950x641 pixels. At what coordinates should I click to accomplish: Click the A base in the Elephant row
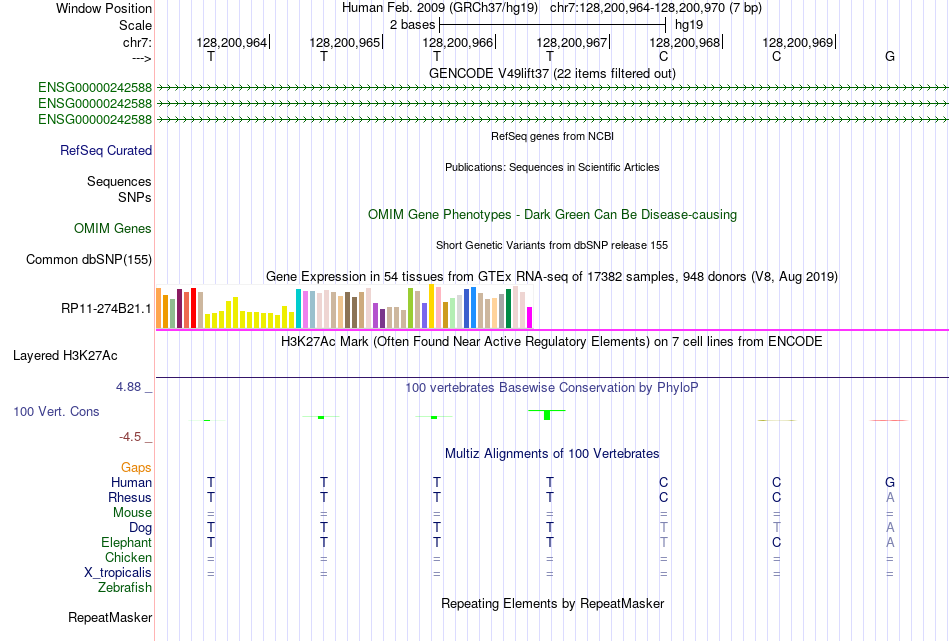coord(889,542)
